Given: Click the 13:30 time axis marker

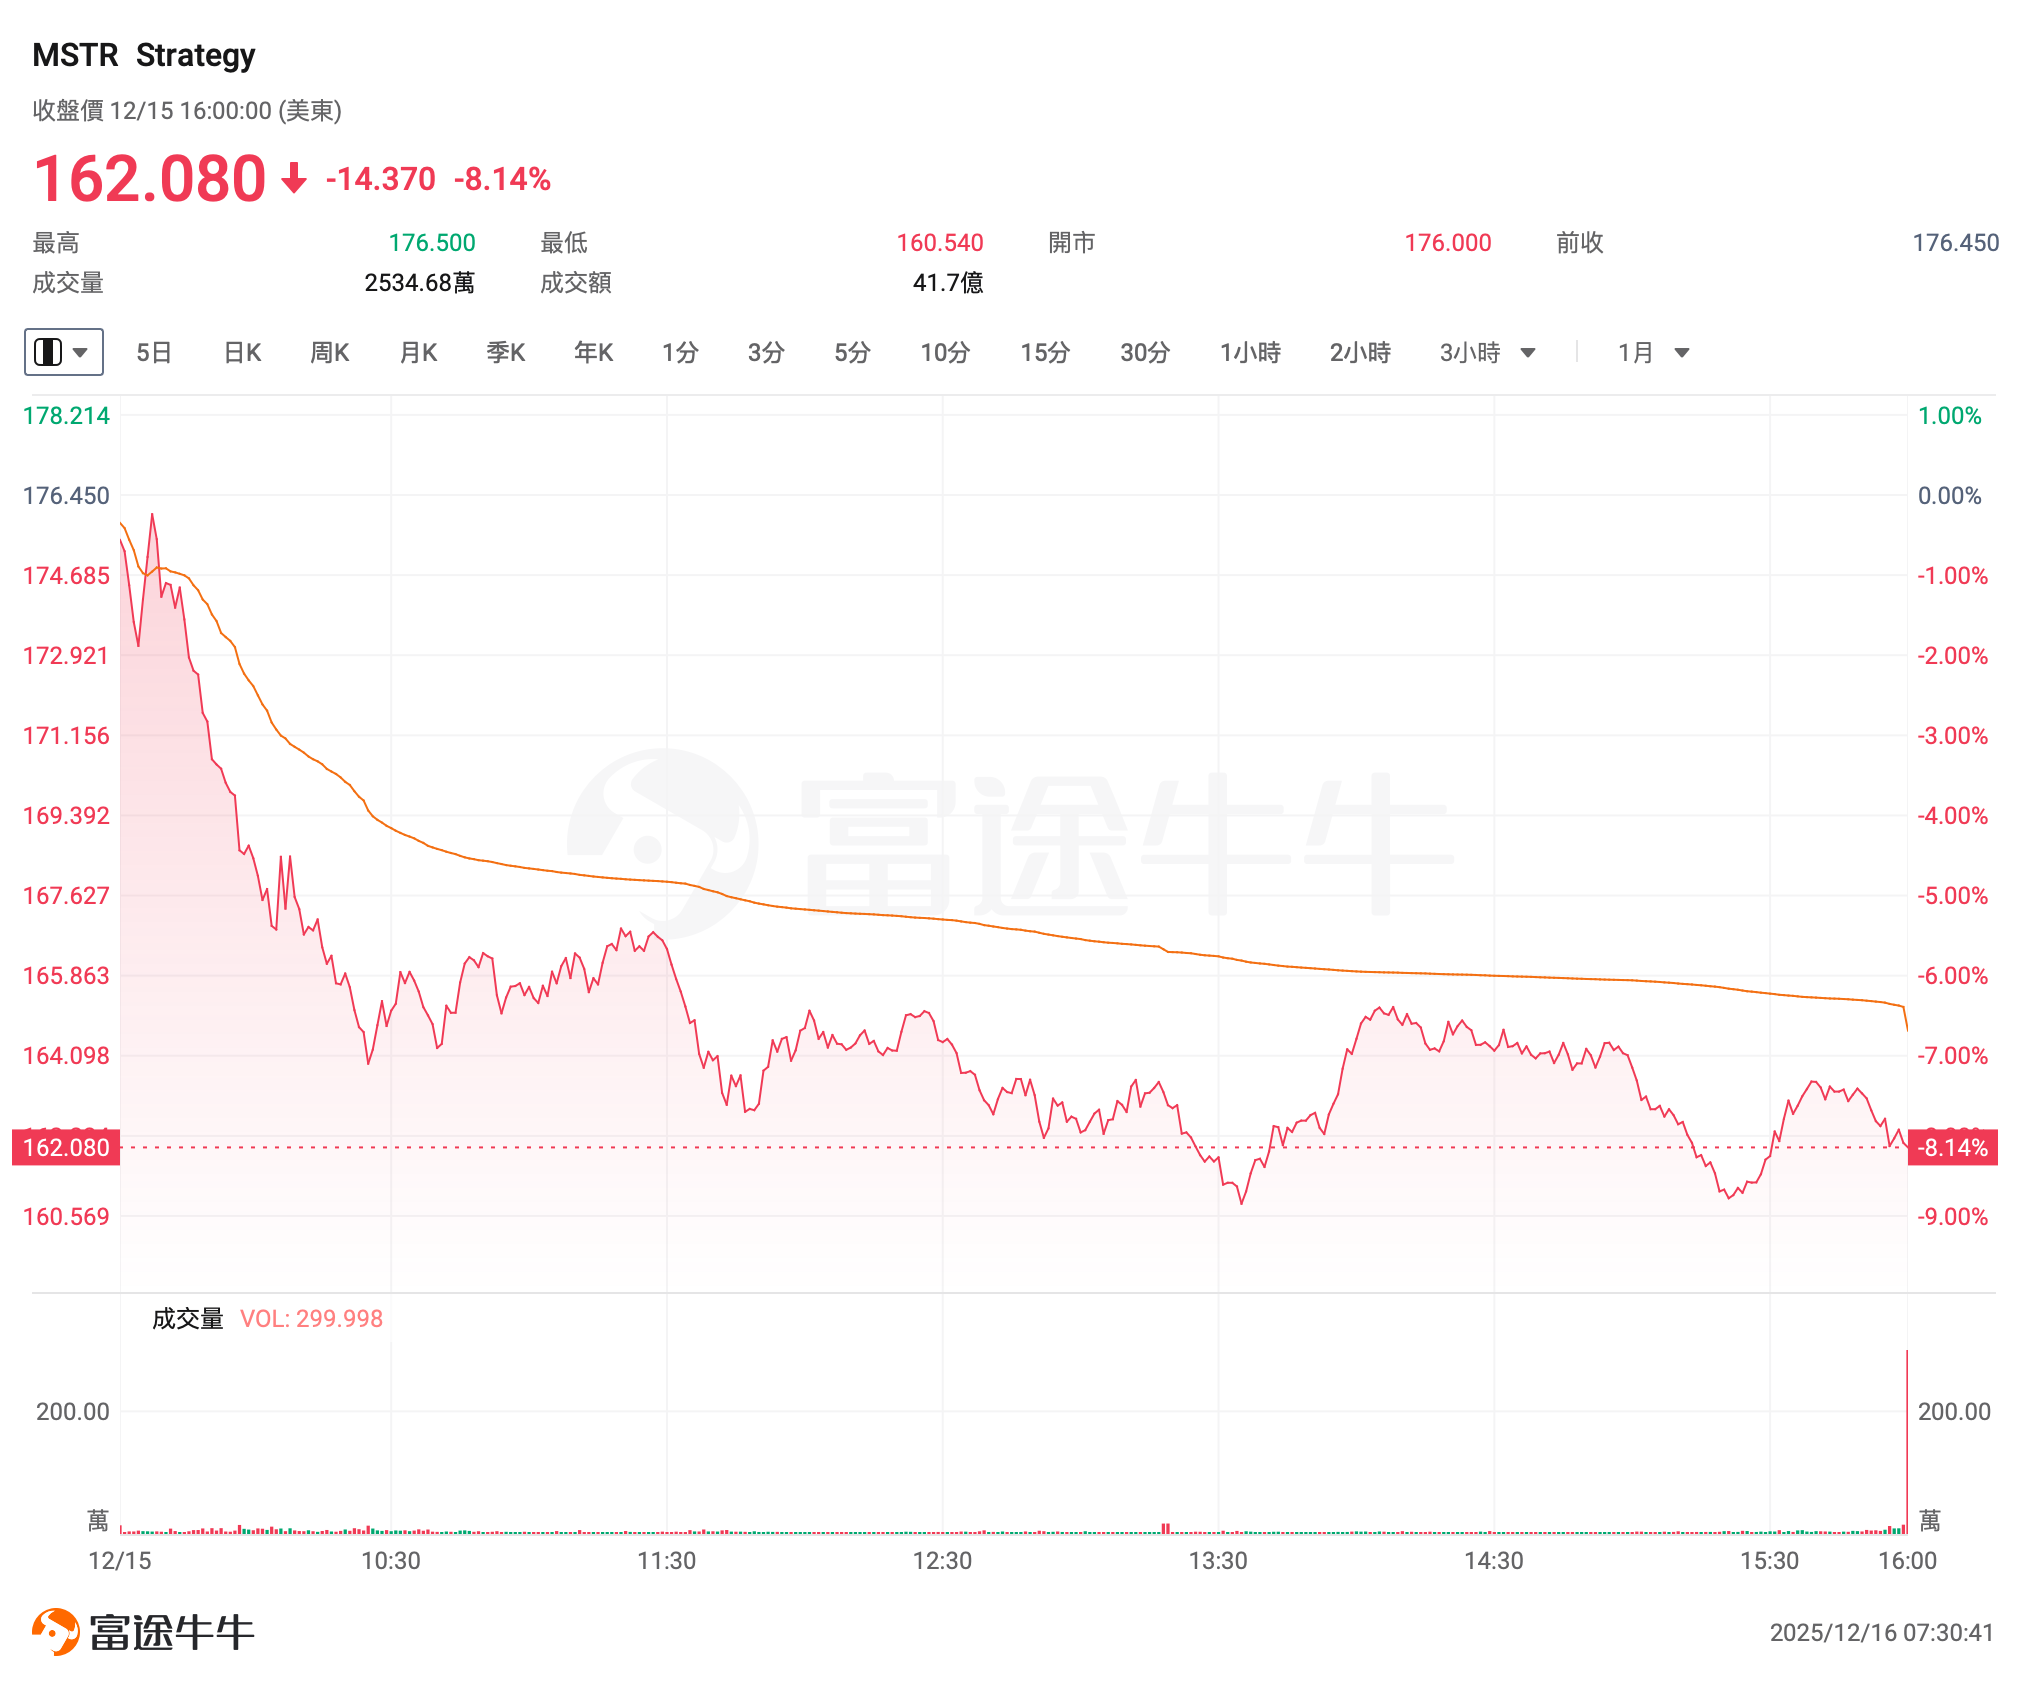Looking at the screenshot, I should (x=1218, y=1561).
